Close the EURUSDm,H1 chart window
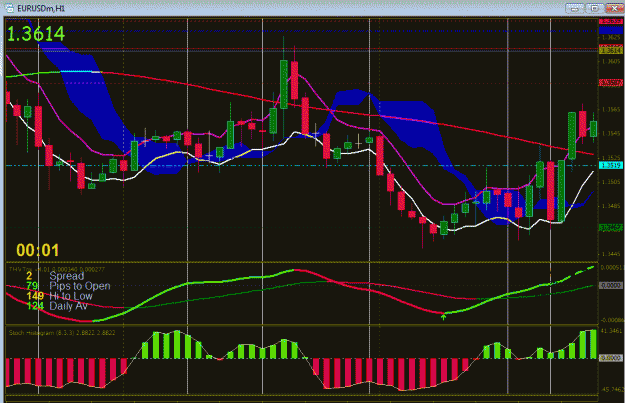 pos(614,8)
